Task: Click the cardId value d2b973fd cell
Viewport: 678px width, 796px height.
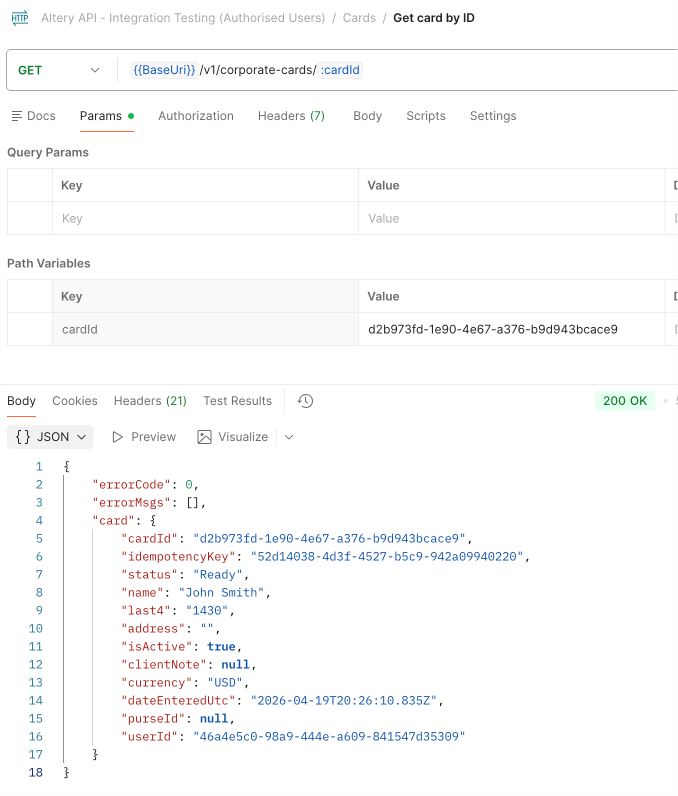Action: [x=512, y=329]
